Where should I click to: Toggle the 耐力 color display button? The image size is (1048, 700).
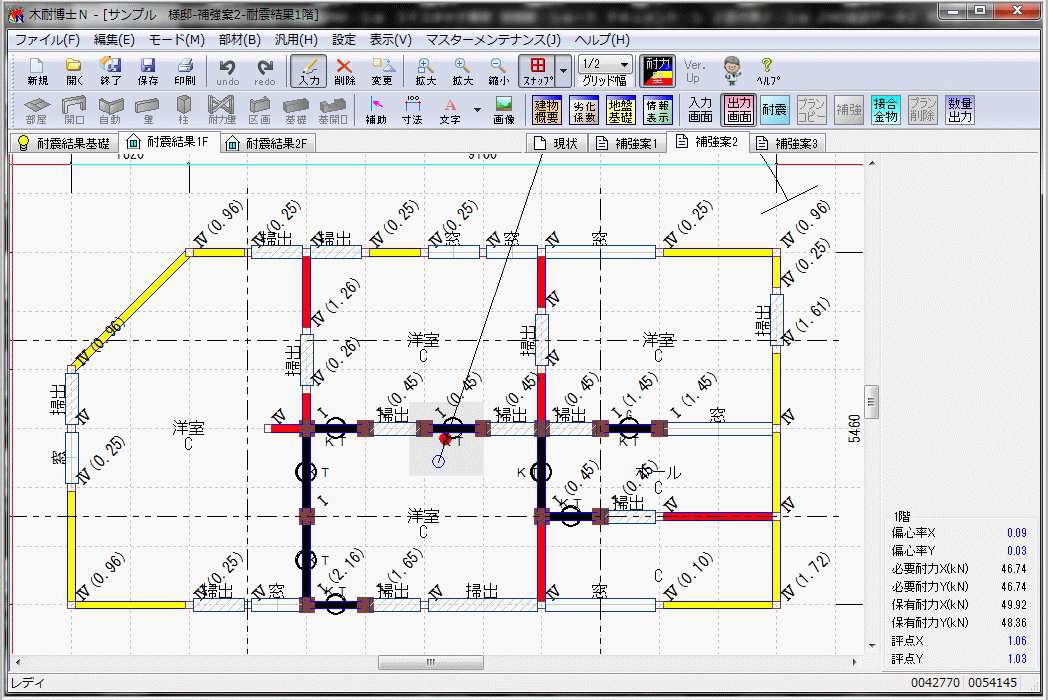click(657, 71)
